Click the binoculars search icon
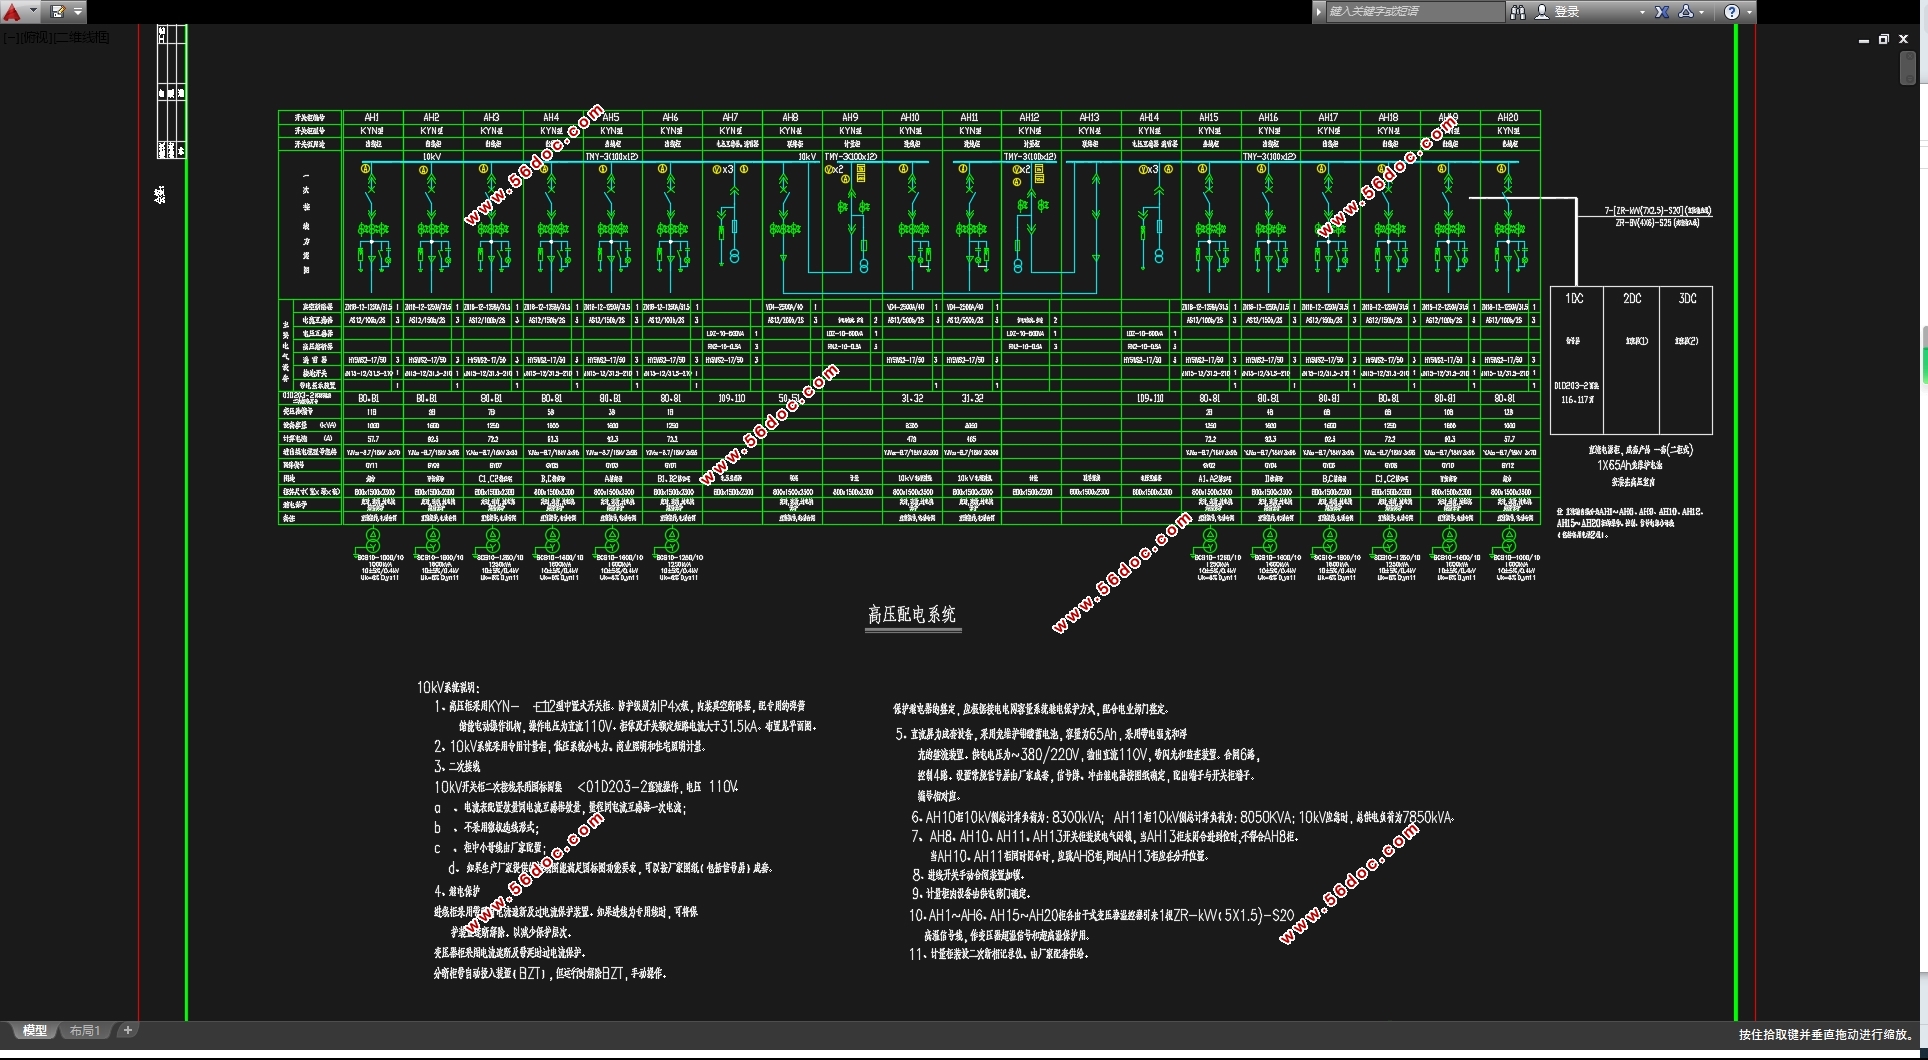Image resolution: width=1928 pixels, height=1060 pixels. tap(1518, 12)
